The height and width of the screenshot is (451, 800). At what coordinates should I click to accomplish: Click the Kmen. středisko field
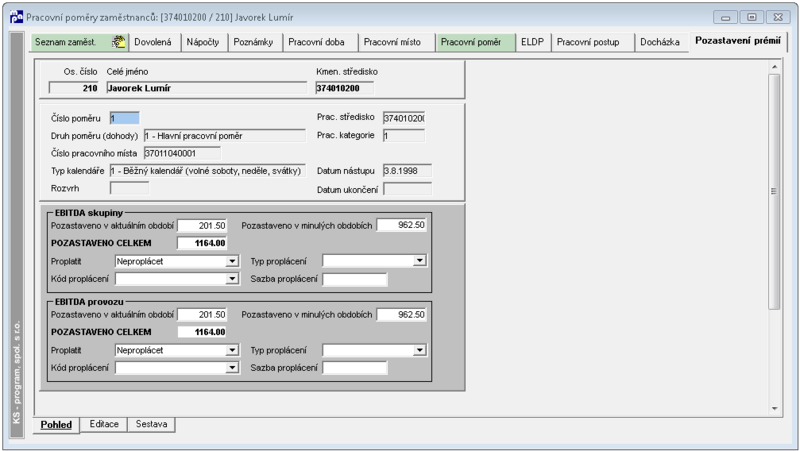344,88
